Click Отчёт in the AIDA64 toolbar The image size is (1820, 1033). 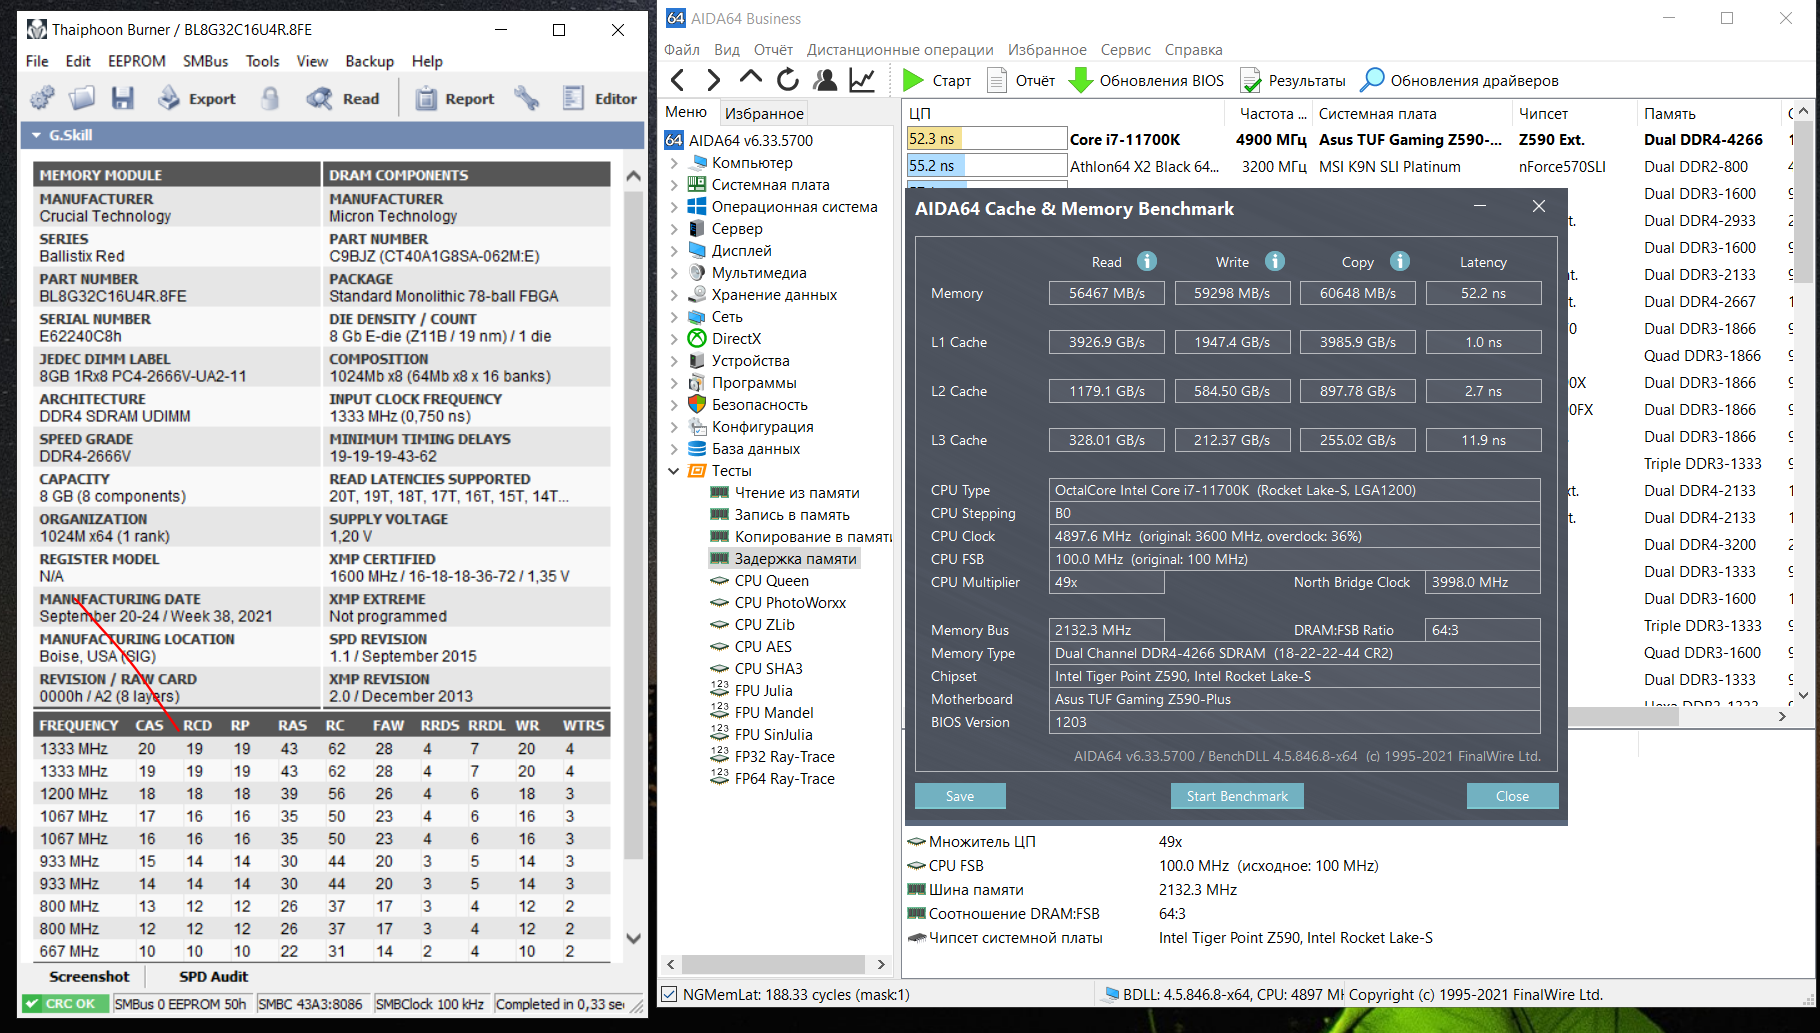tap(1020, 80)
